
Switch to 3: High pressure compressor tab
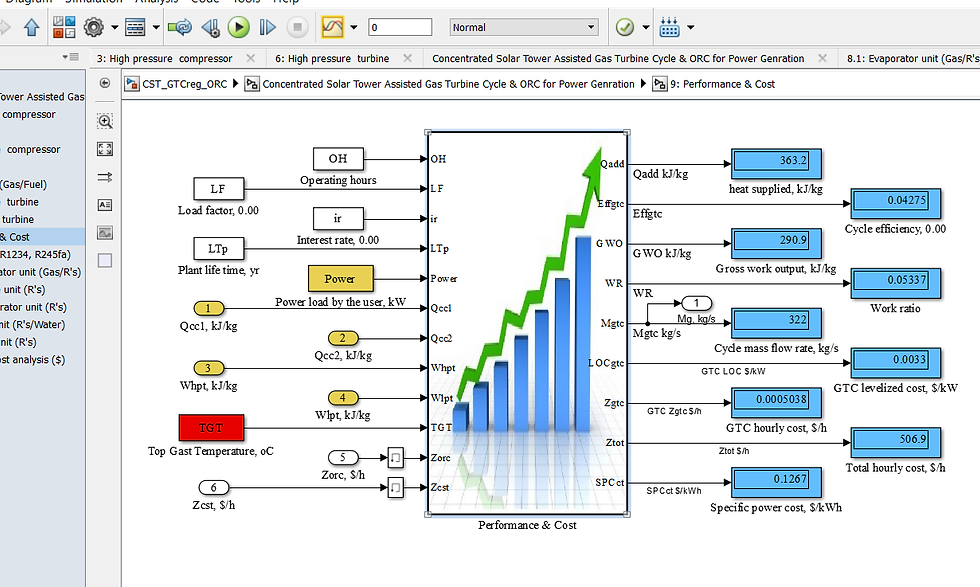(164, 58)
